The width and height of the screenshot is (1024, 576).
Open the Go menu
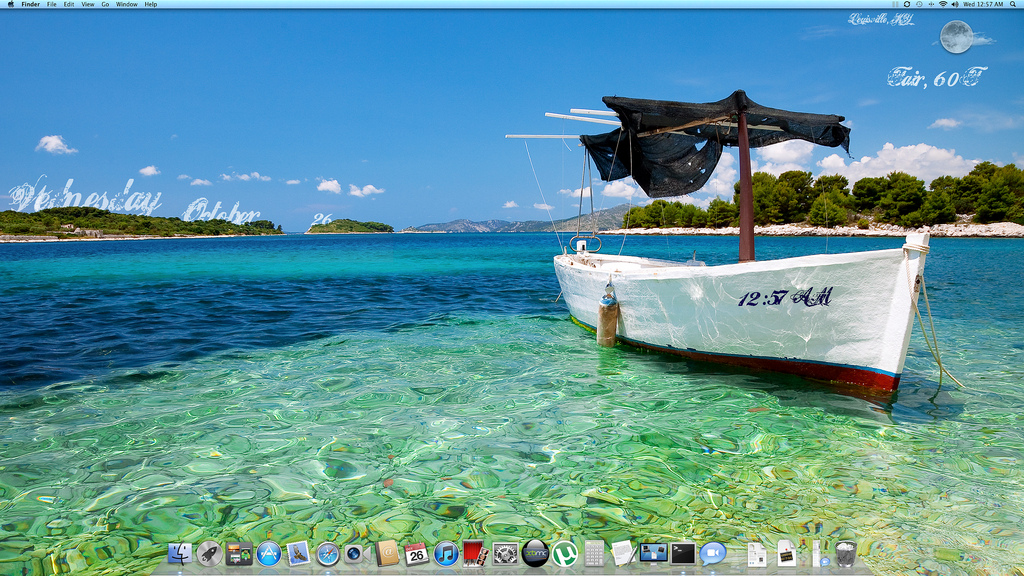(105, 4)
